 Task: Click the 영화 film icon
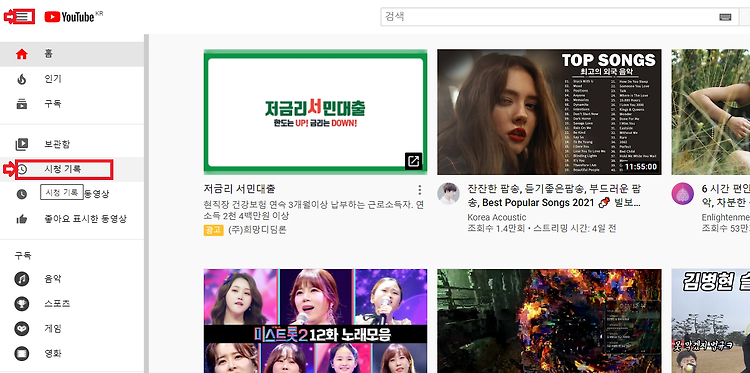point(22,354)
